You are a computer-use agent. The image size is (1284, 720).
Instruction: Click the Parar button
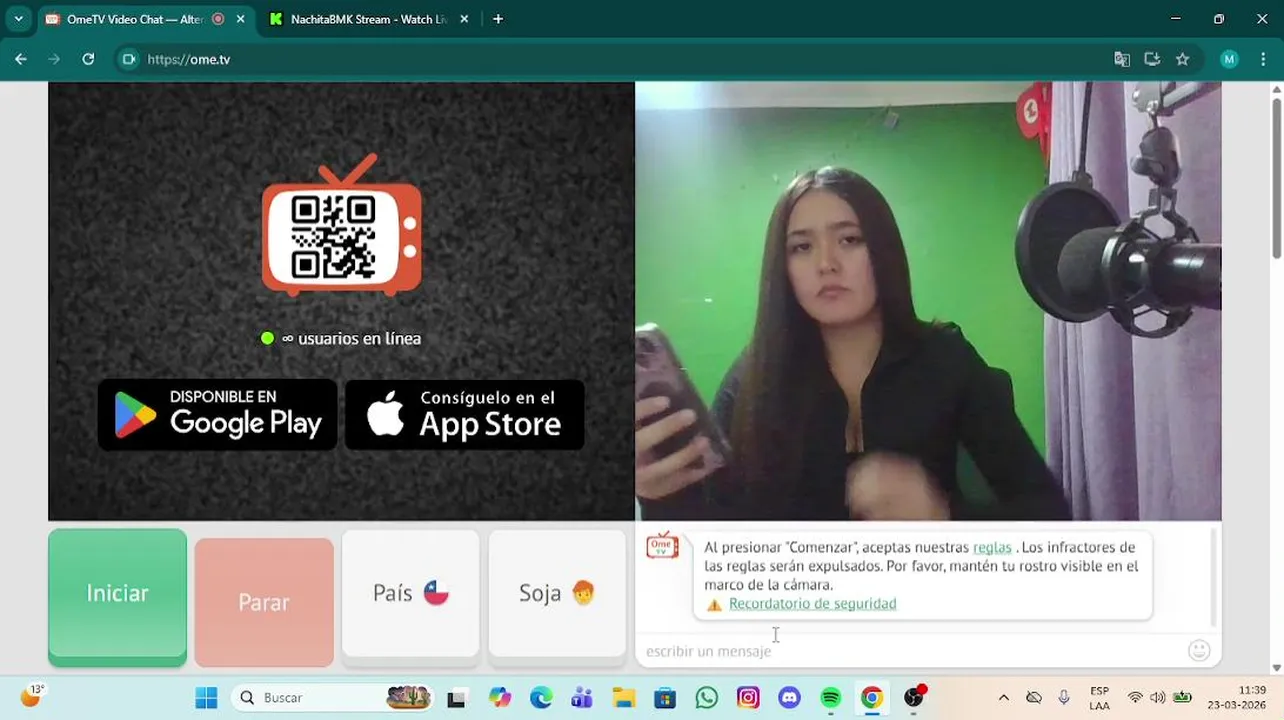pos(264,602)
